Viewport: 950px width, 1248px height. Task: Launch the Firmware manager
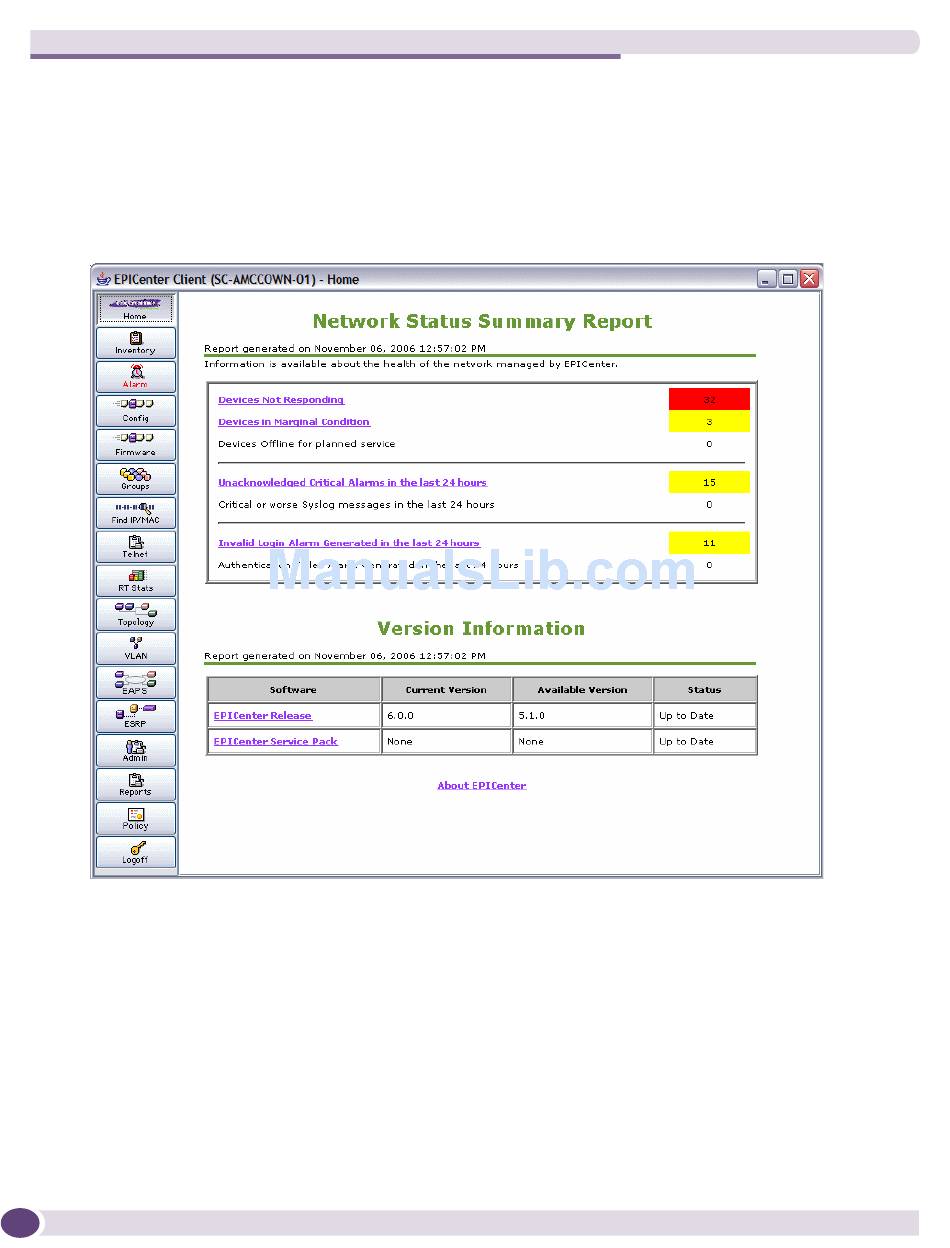pos(135,445)
